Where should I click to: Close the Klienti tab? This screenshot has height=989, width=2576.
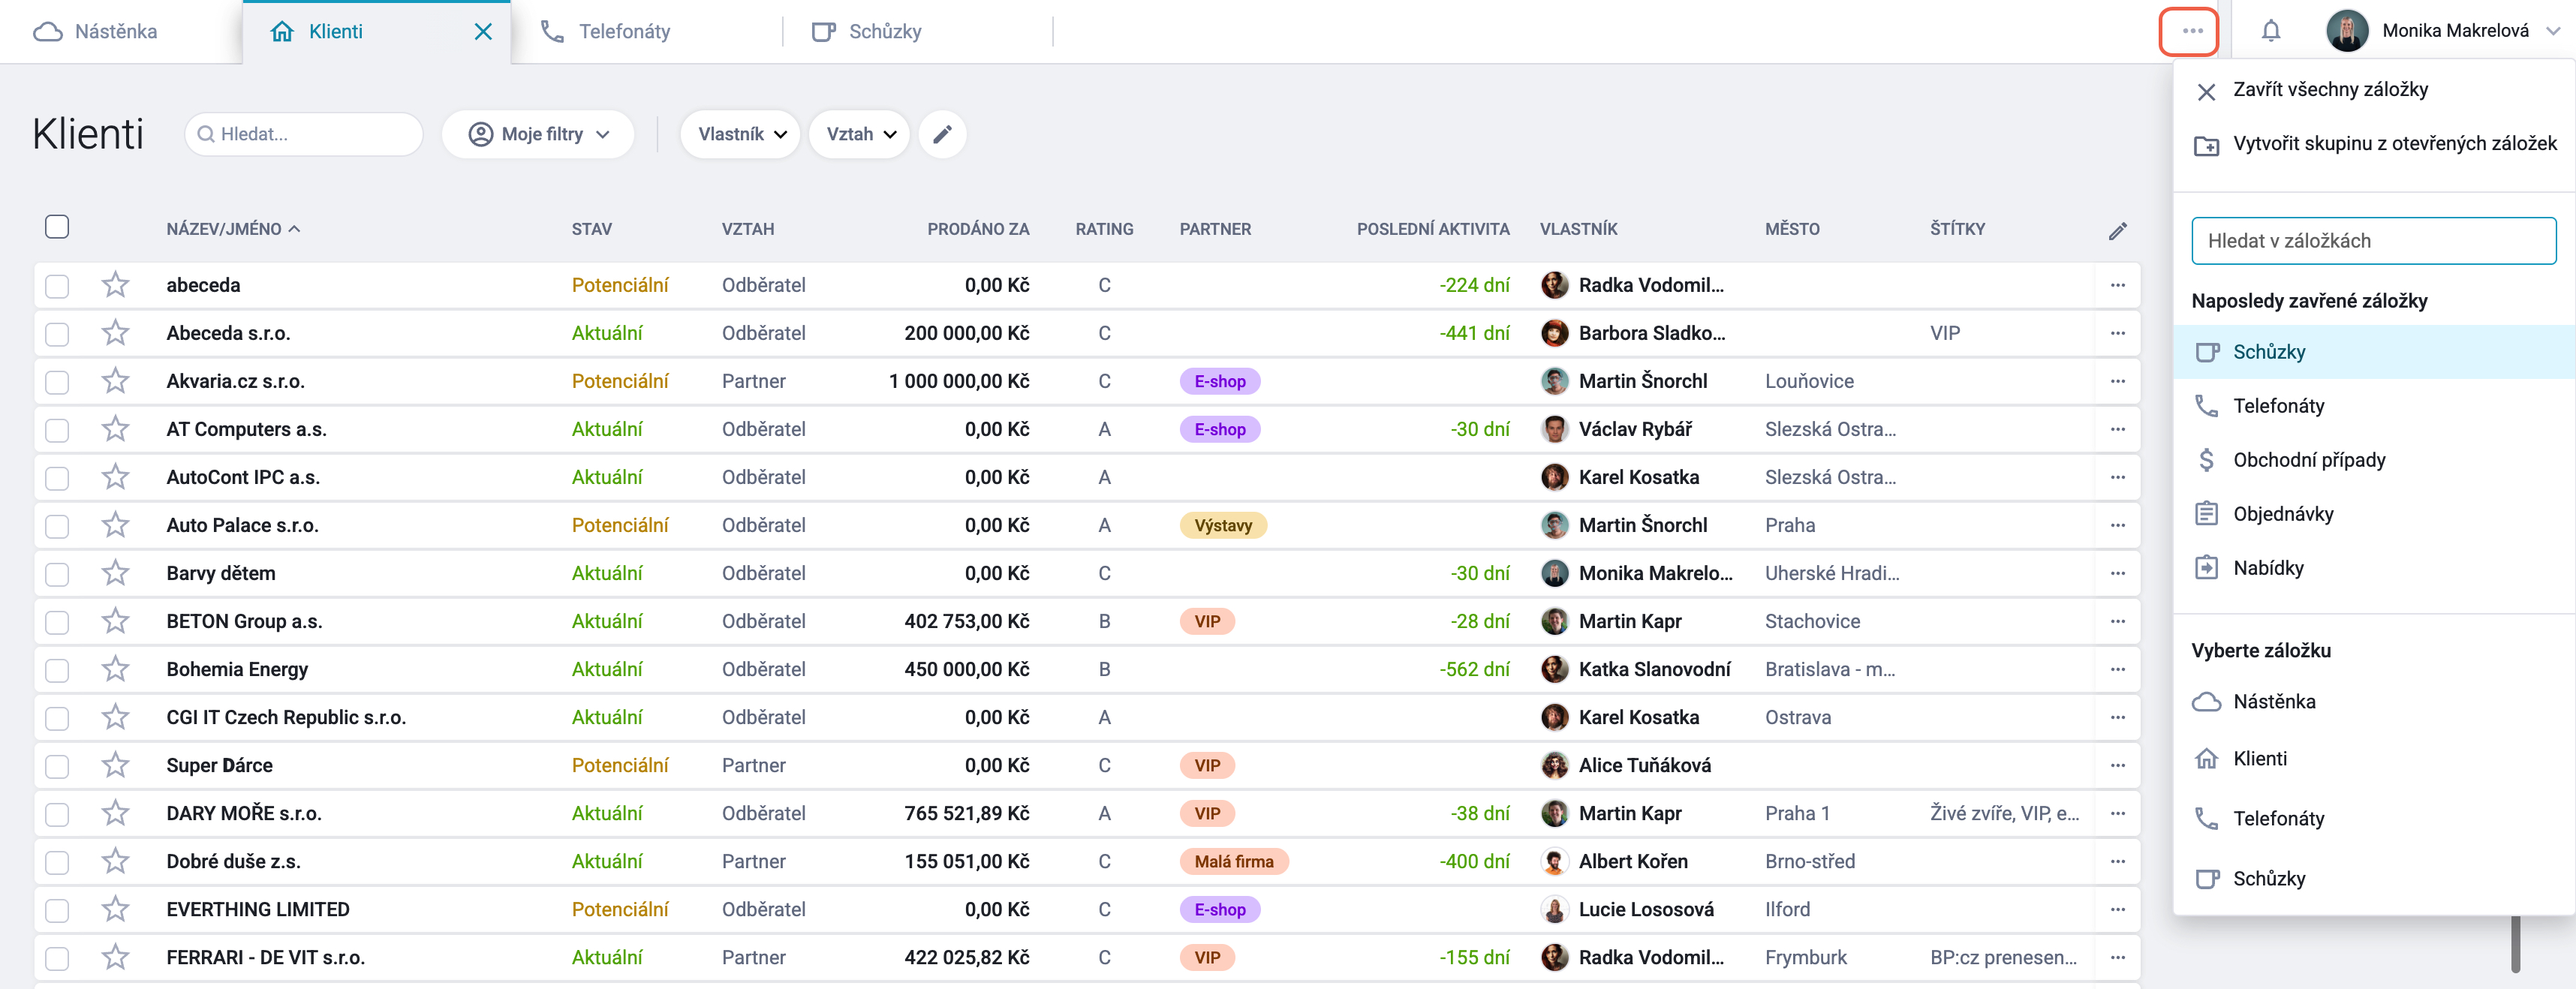coord(483,32)
